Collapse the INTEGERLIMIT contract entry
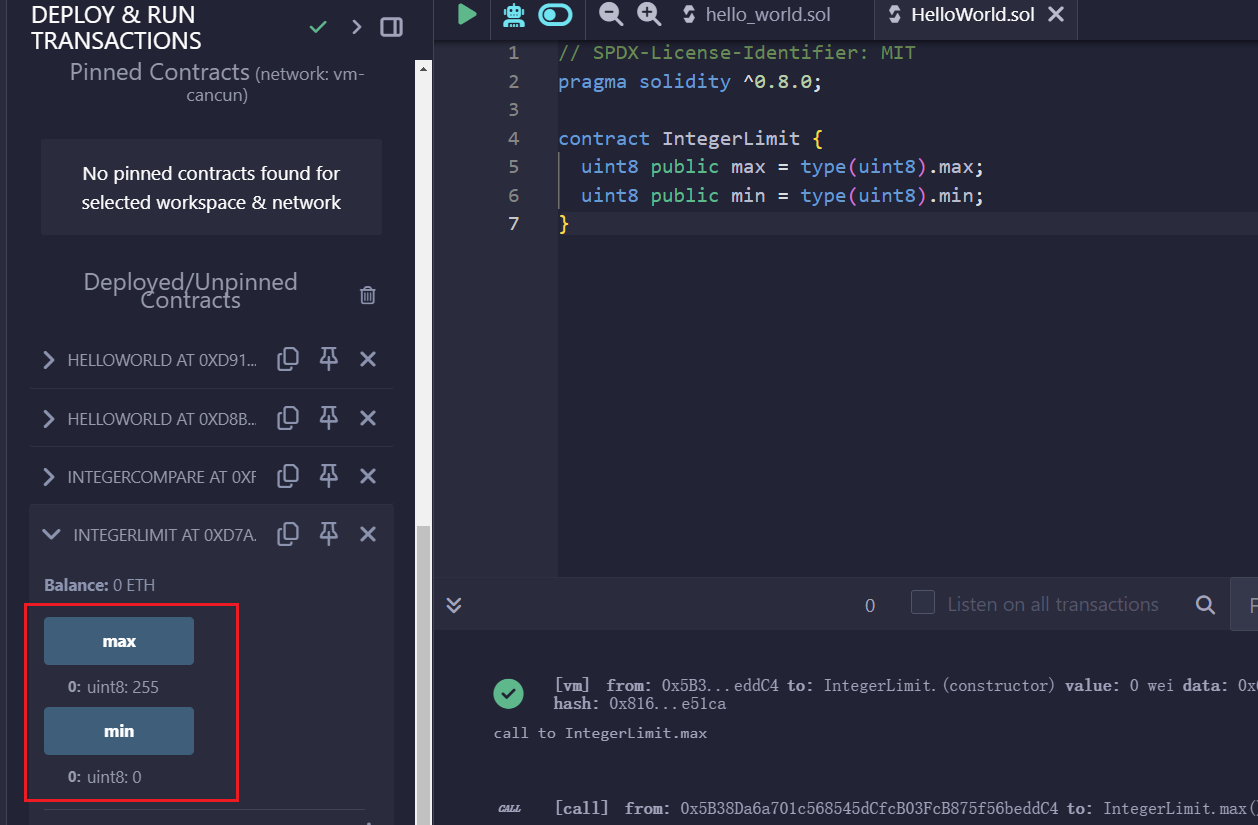The width and height of the screenshot is (1258, 825). 51,535
